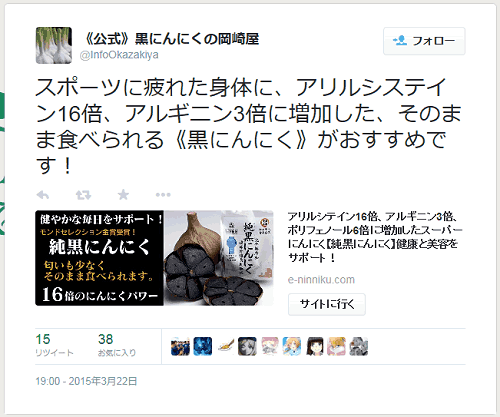This screenshot has height=417, width=500.
Task: Click the @InfoOkazakiya username handle
Action: (x=119, y=55)
